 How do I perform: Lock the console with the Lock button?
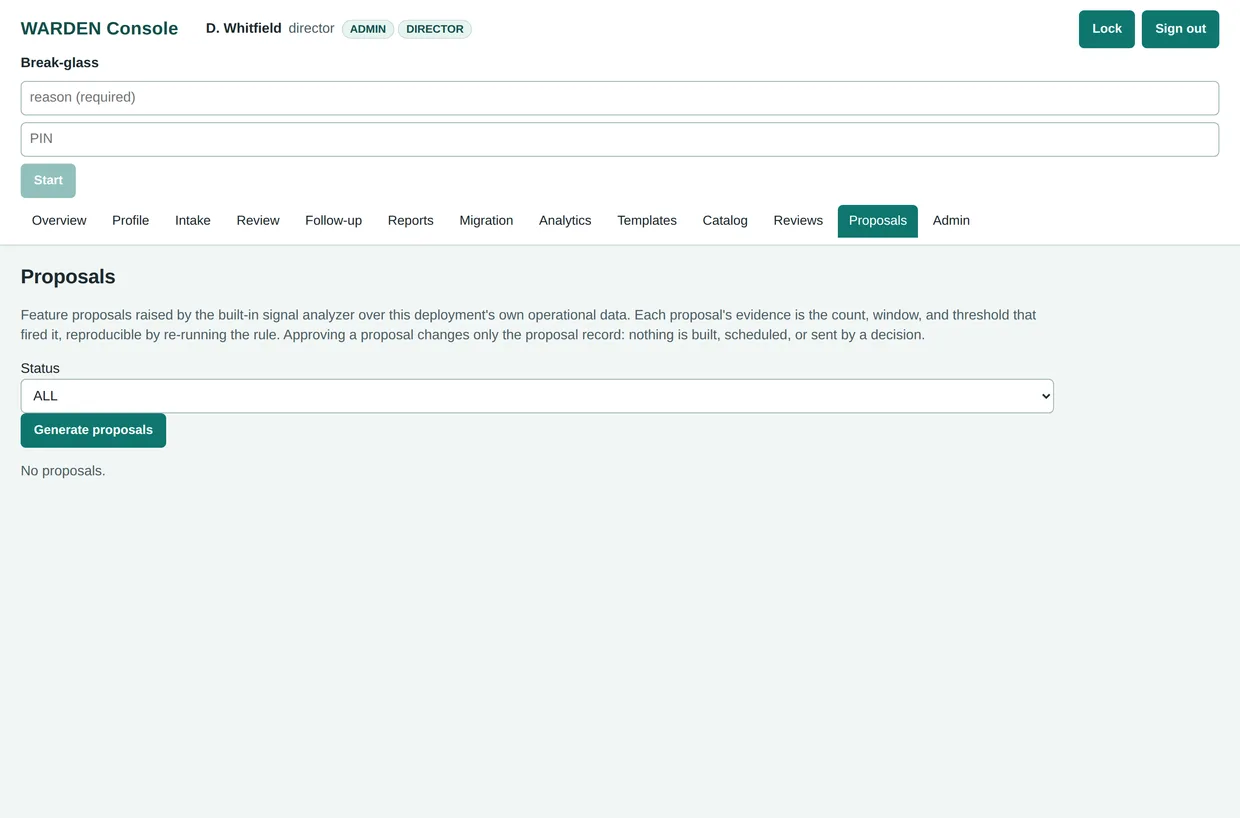pyautogui.click(x=1106, y=29)
